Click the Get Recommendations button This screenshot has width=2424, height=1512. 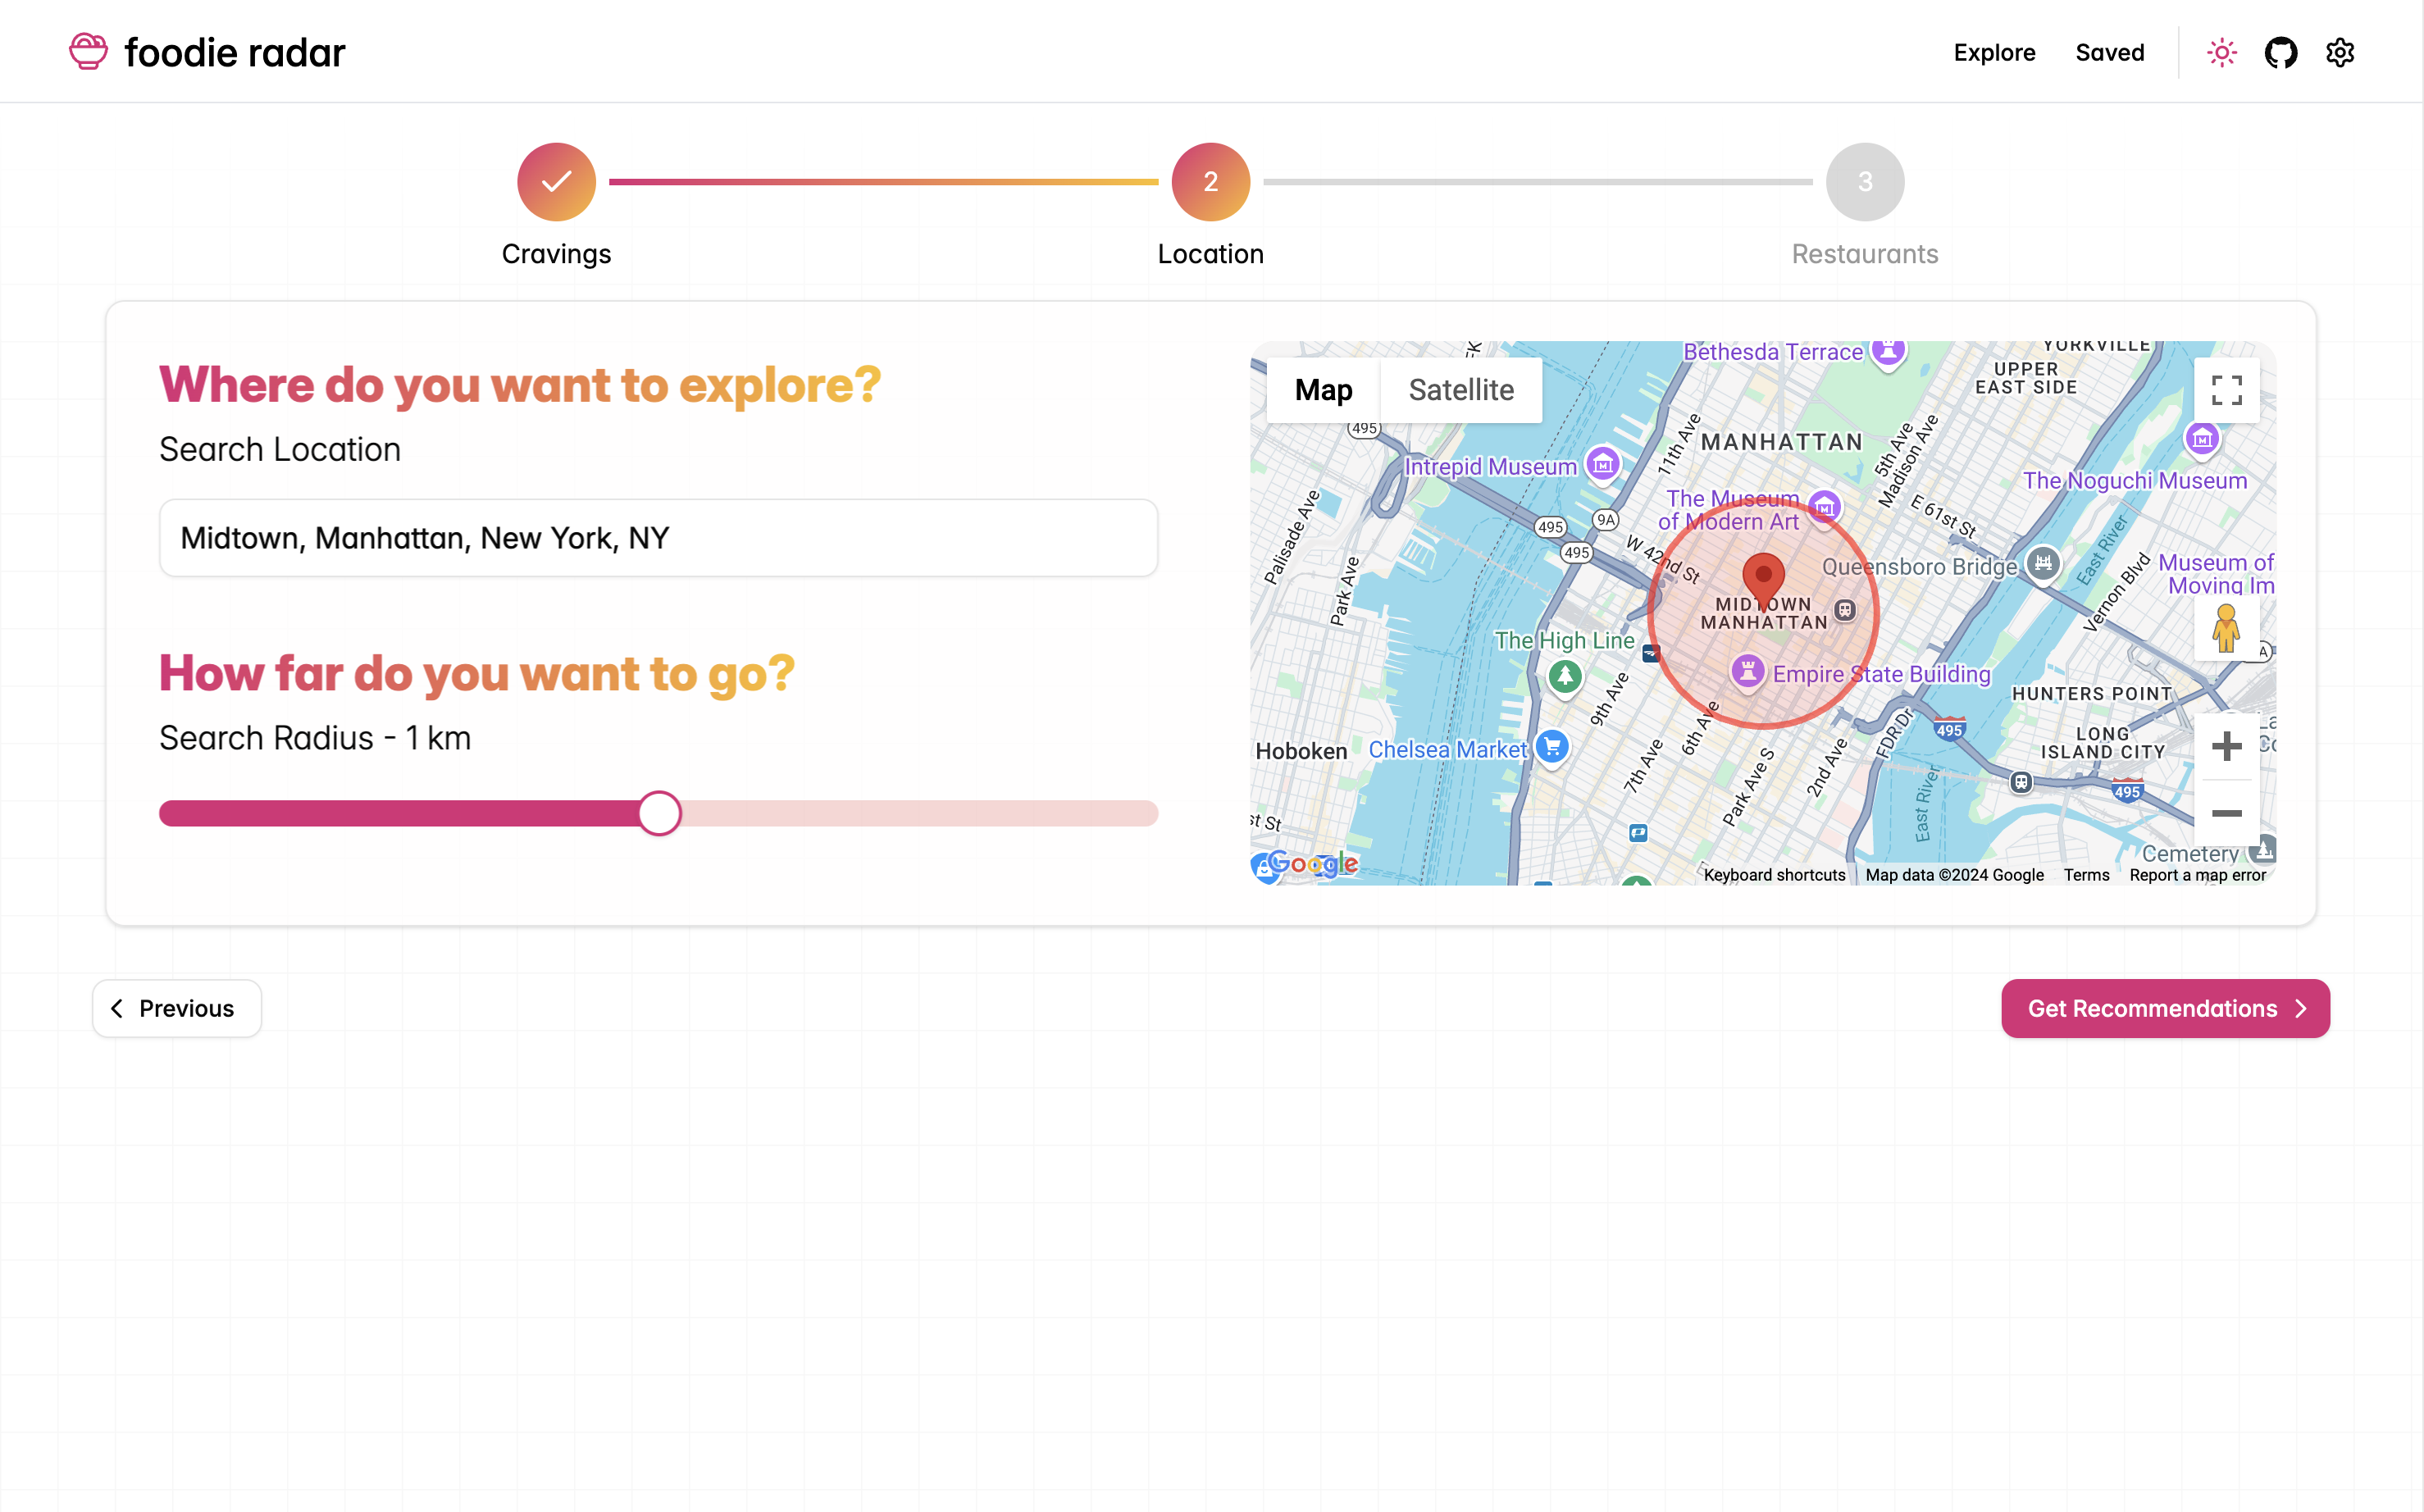click(x=2165, y=1008)
